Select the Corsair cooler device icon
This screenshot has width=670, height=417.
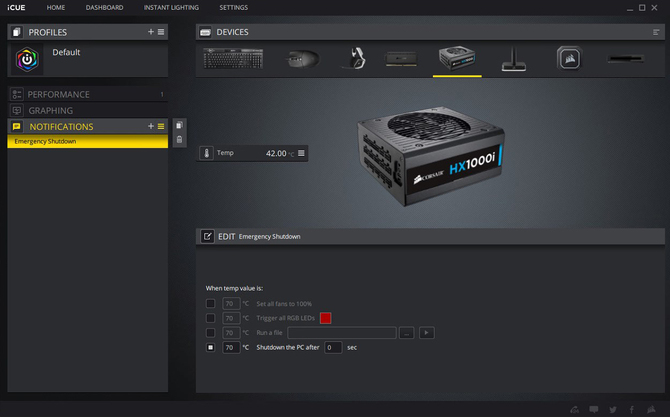570,58
